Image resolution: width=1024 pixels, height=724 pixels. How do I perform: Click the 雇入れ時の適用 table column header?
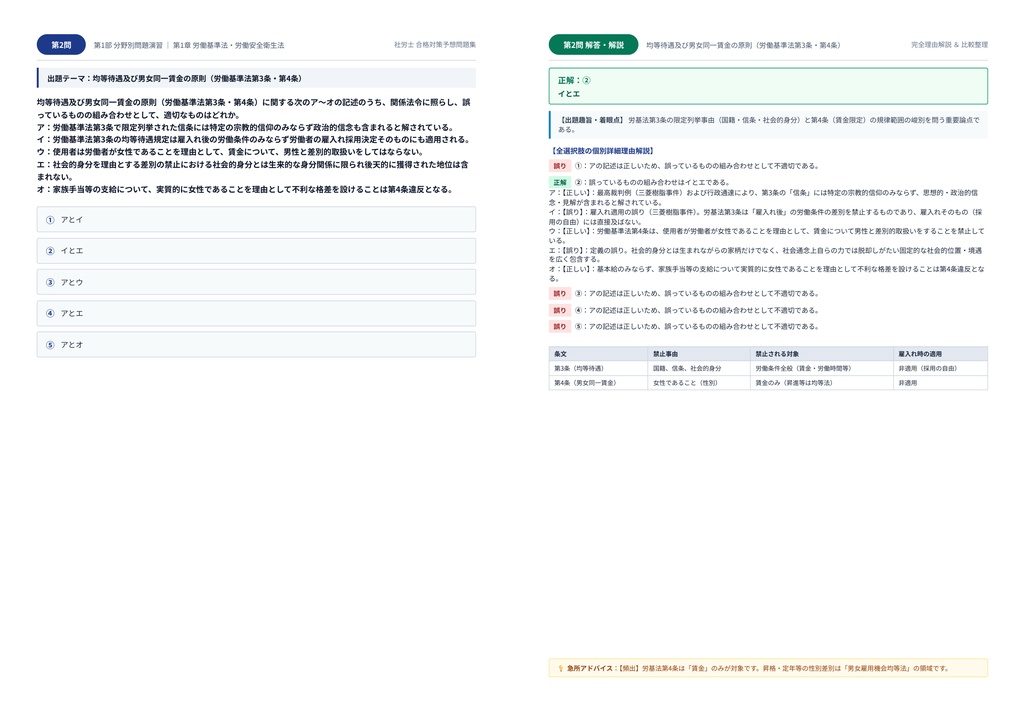click(940, 354)
